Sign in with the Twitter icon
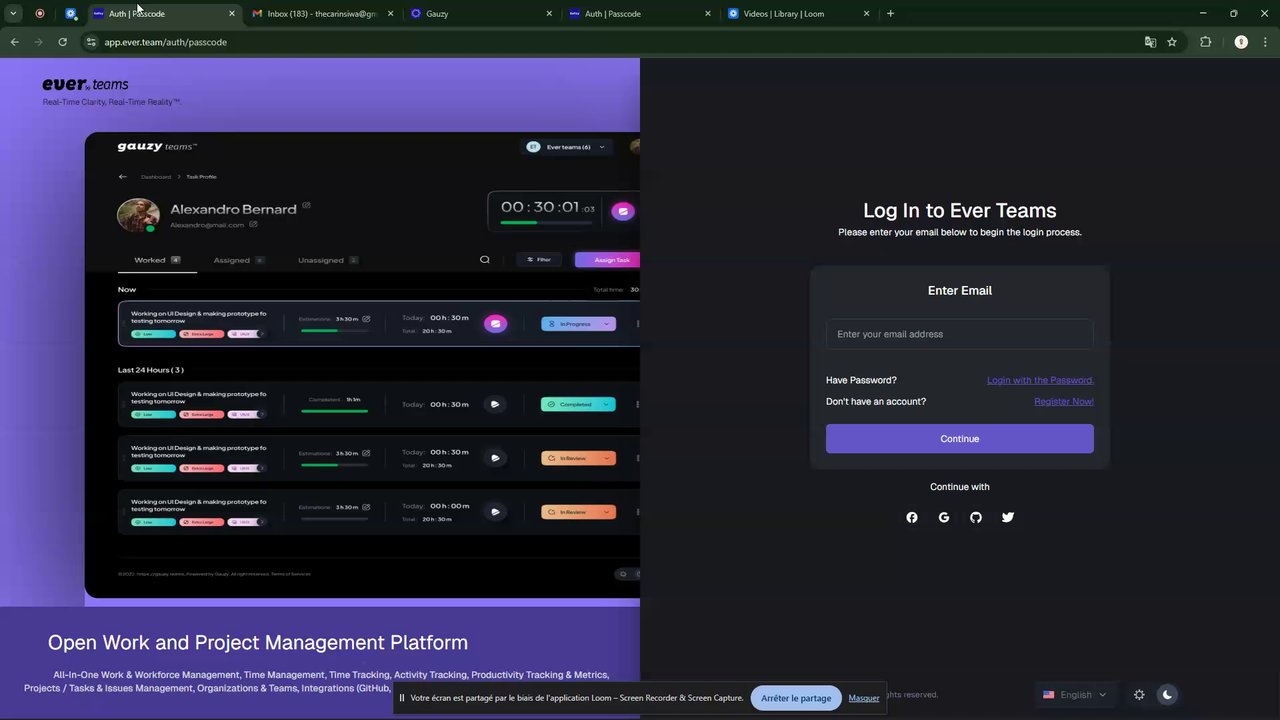The image size is (1280, 720). click(1008, 517)
